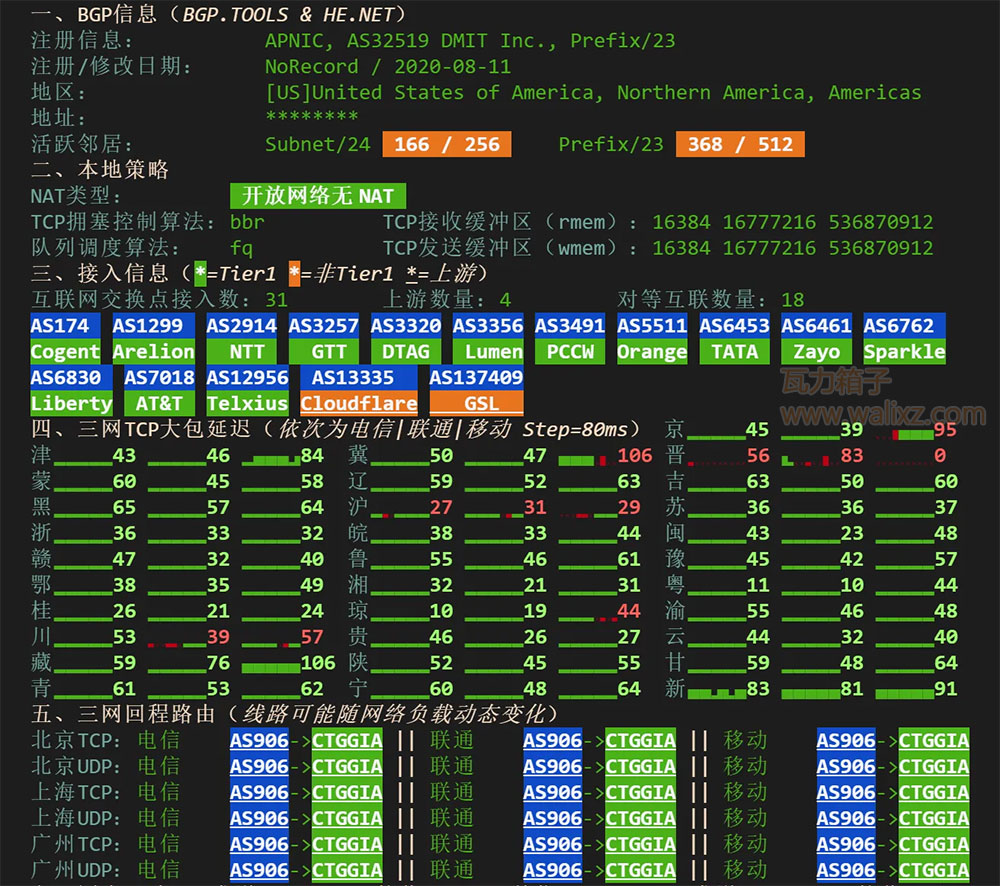
Task: Select the AS3491 badge
Action: [x=570, y=325]
